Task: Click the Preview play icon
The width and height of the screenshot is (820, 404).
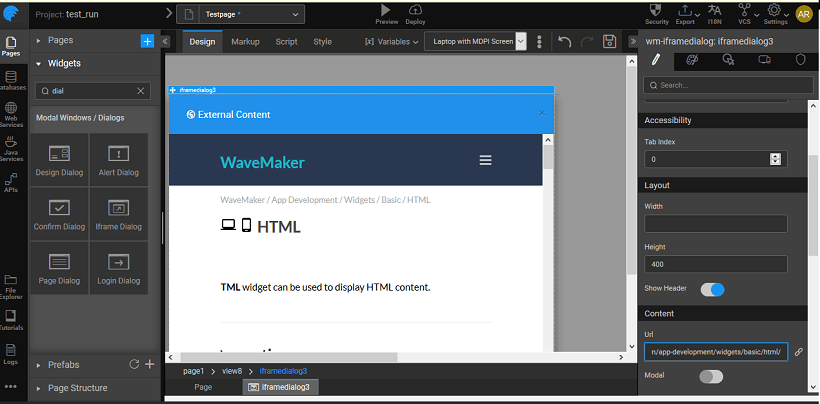Action: coord(386,10)
